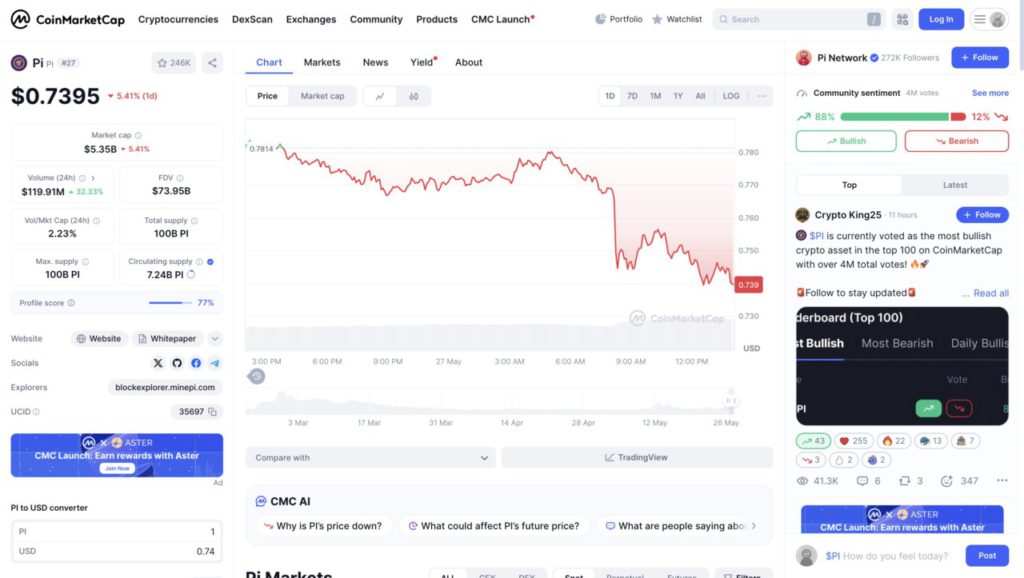Open the CoinMarketCap app grid icon in header

tap(902, 19)
